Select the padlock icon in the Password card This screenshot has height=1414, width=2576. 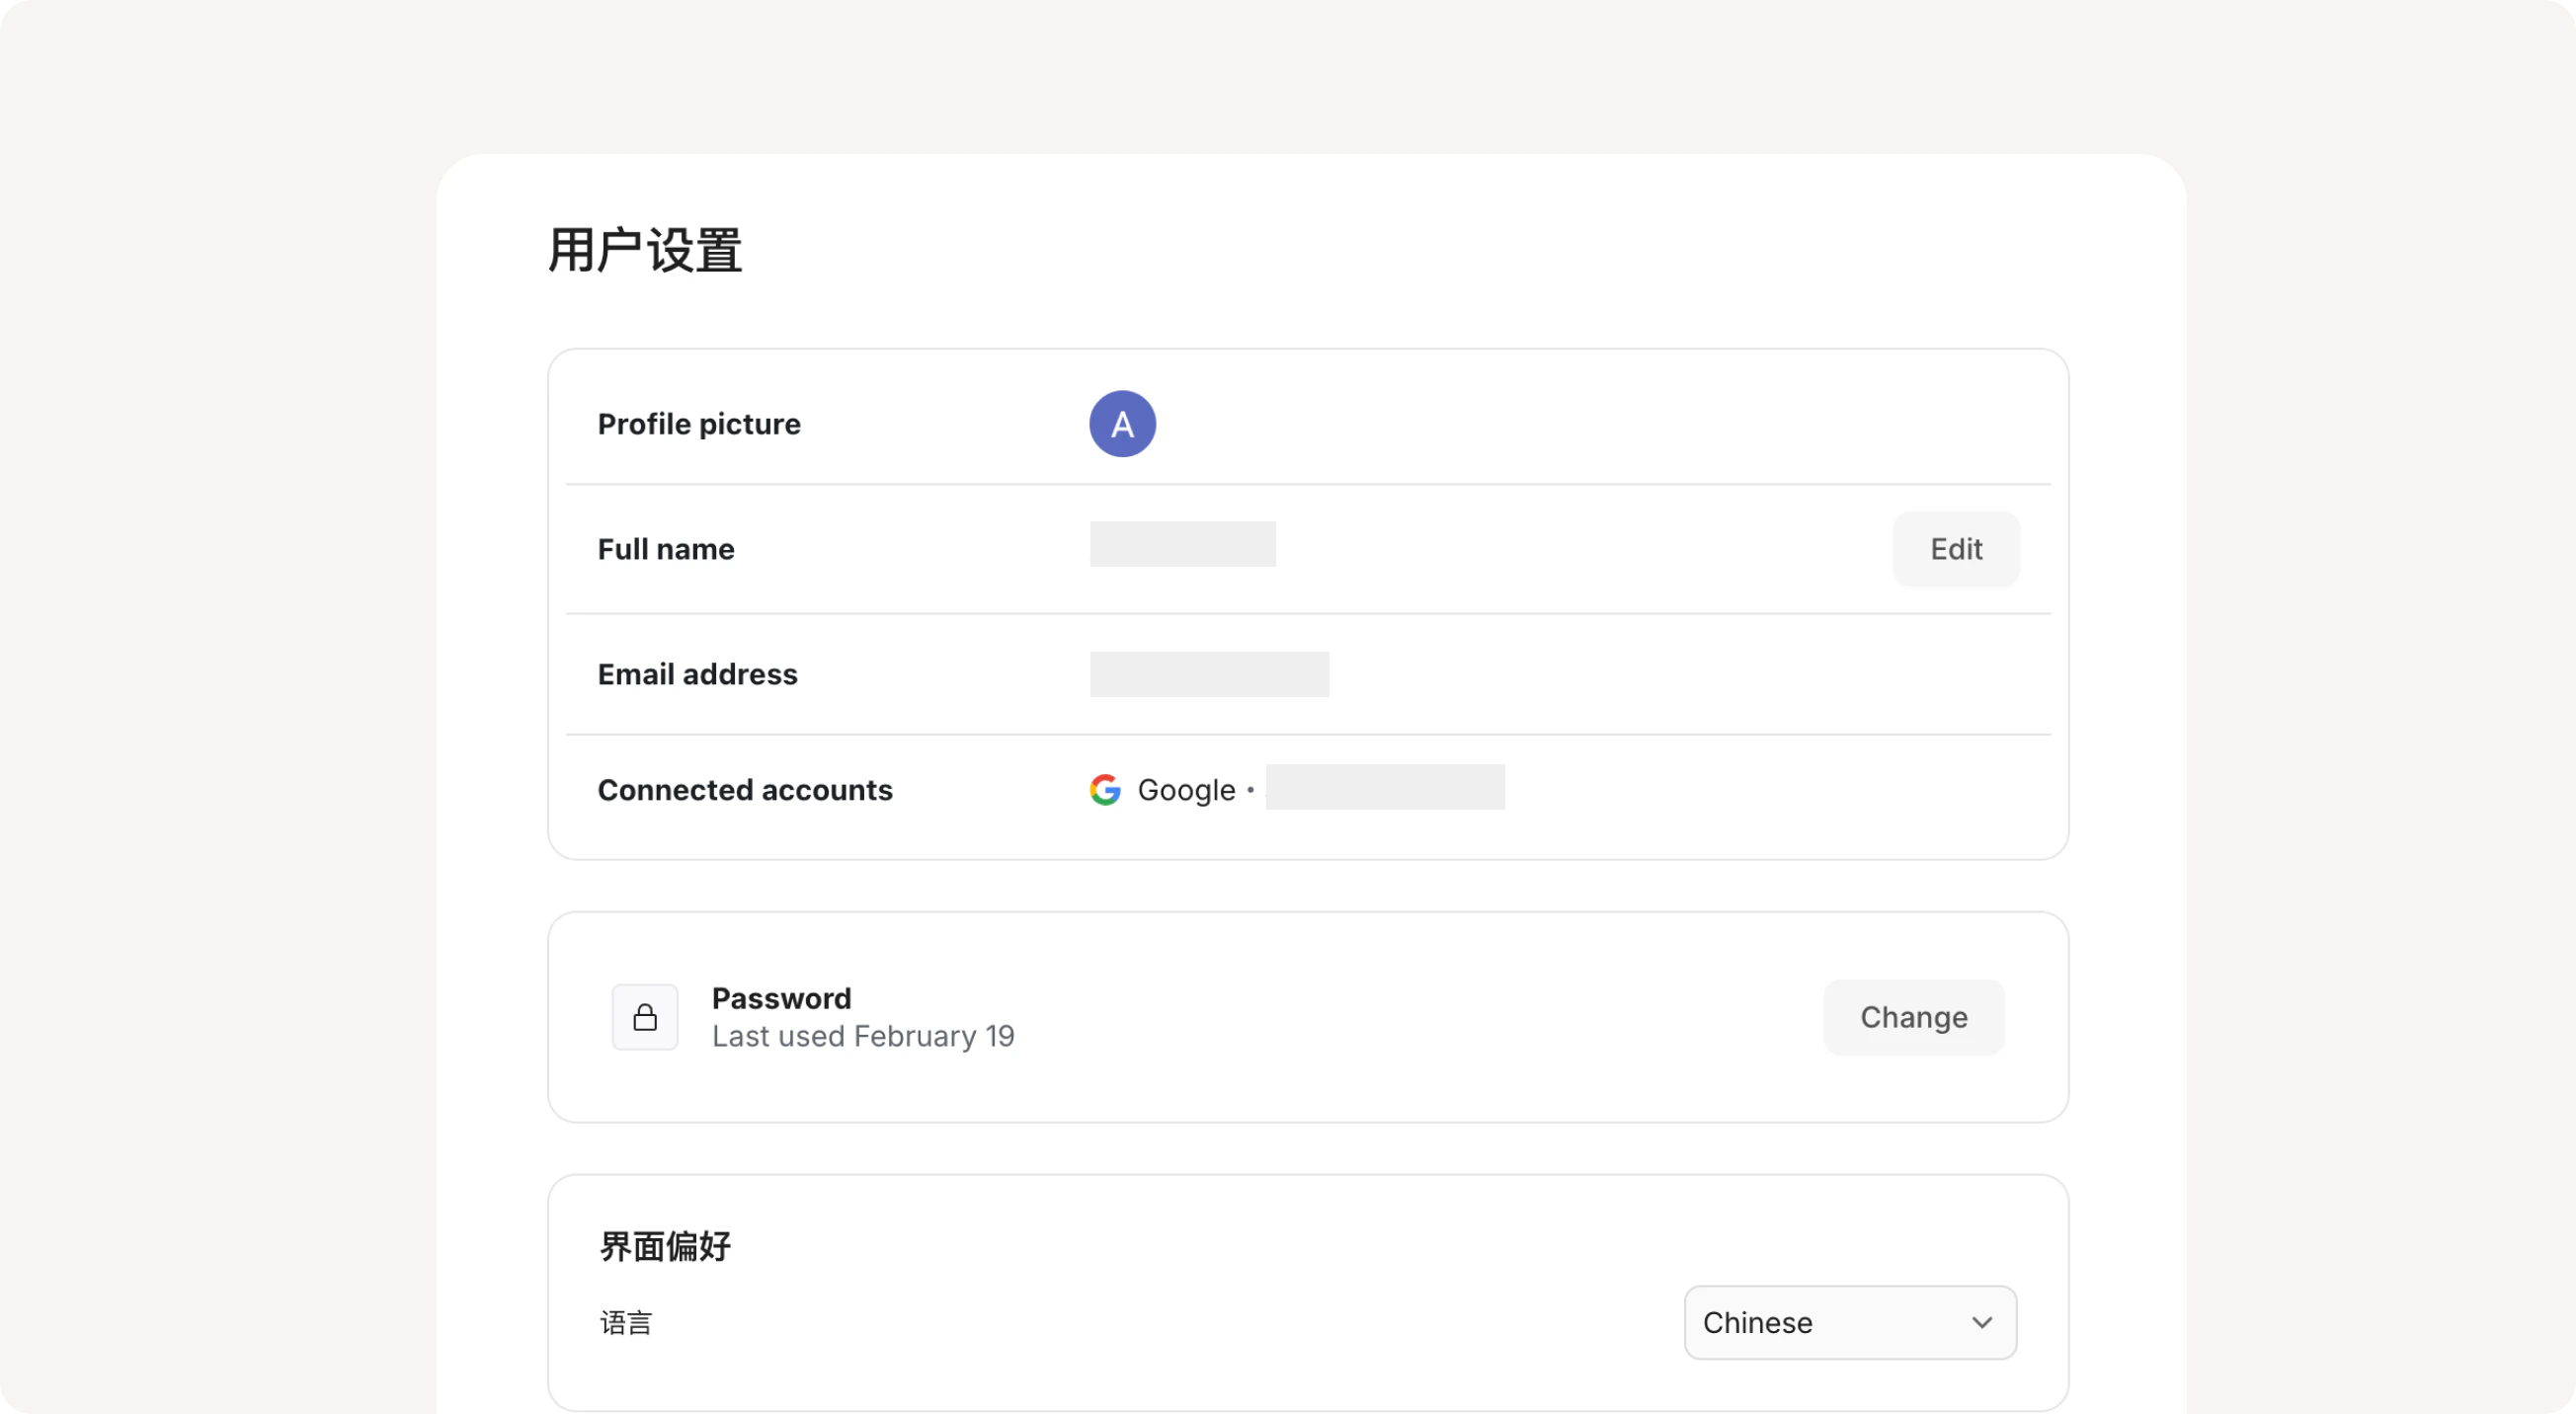pyautogui.click(x=645, y=1016)
